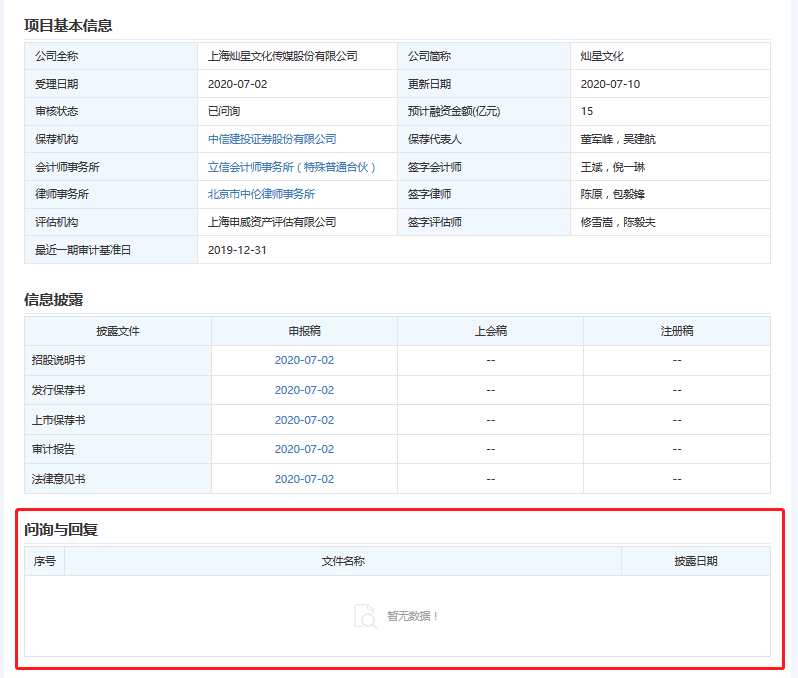Screen dimensions: 798x678
Task: Click the 受理日期 field label
Action: coord(56,84)
